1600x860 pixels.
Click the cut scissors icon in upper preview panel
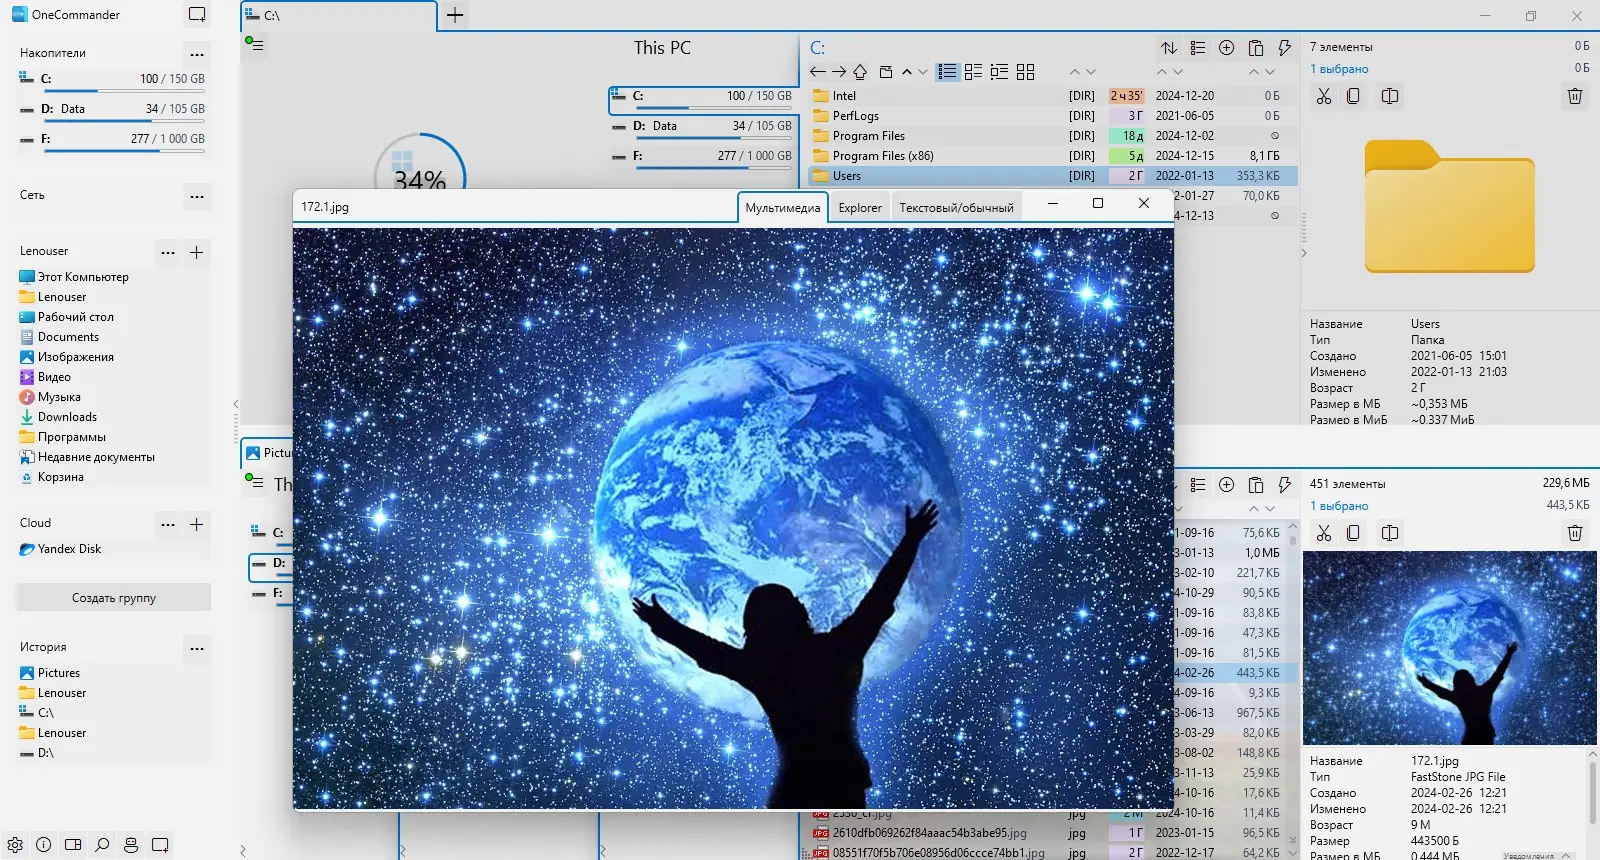coord(1324,96)
